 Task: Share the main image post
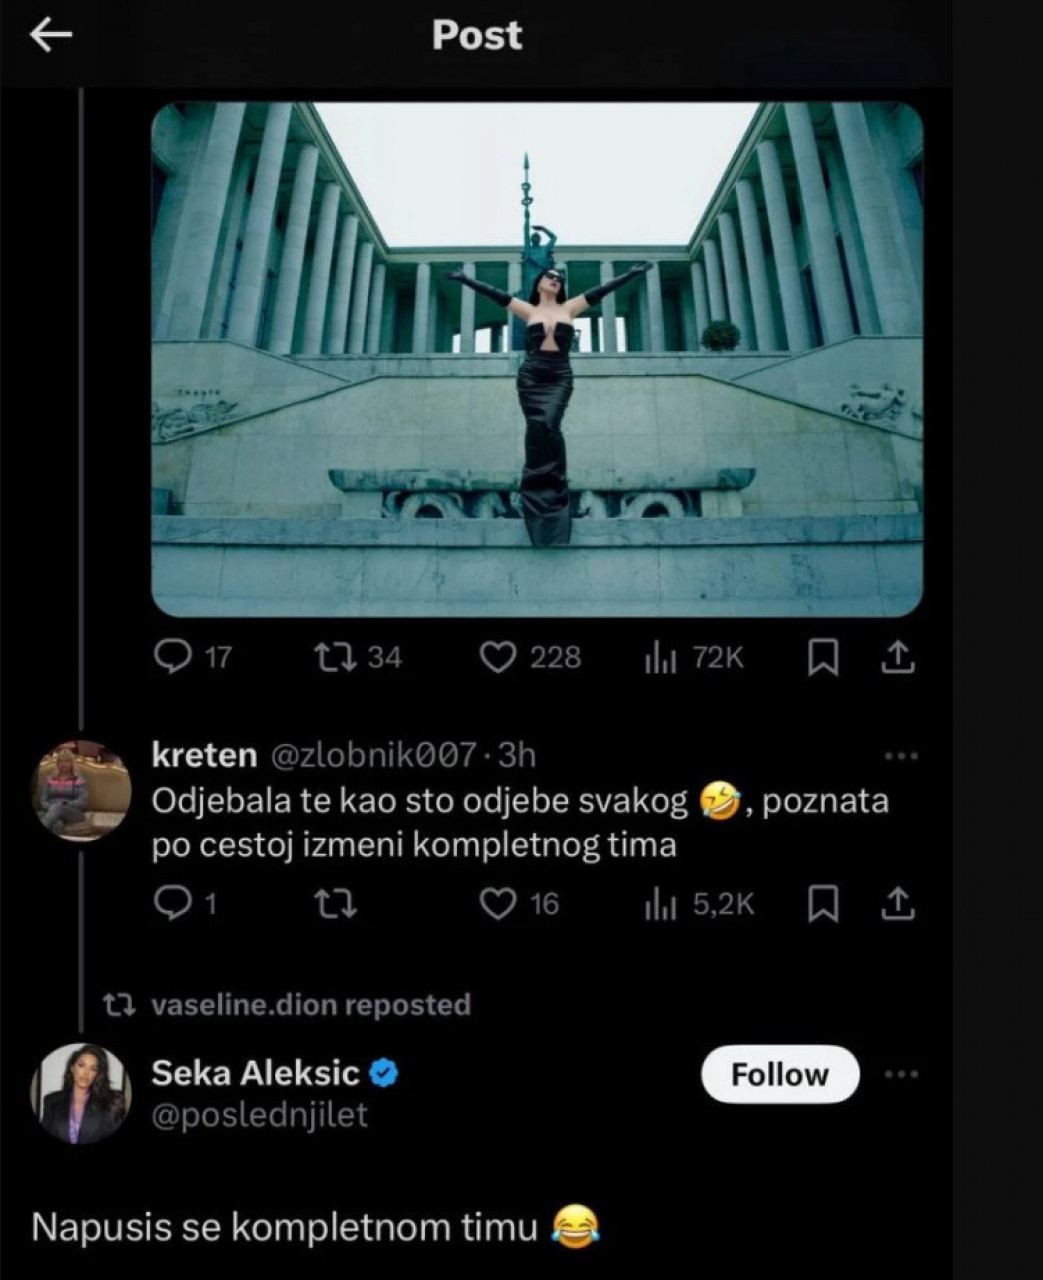click(x=898, y=657)
